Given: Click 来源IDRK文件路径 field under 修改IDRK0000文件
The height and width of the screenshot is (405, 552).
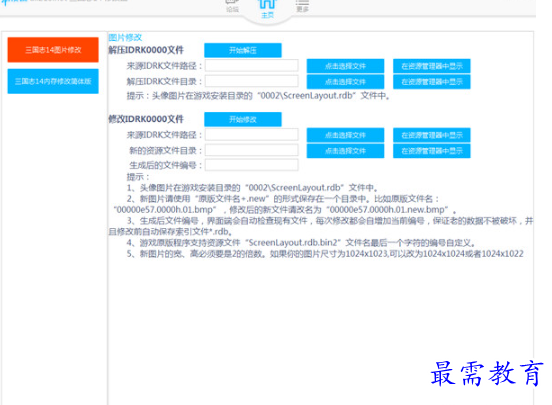Looking at the screenshot, I should point(252,135).
